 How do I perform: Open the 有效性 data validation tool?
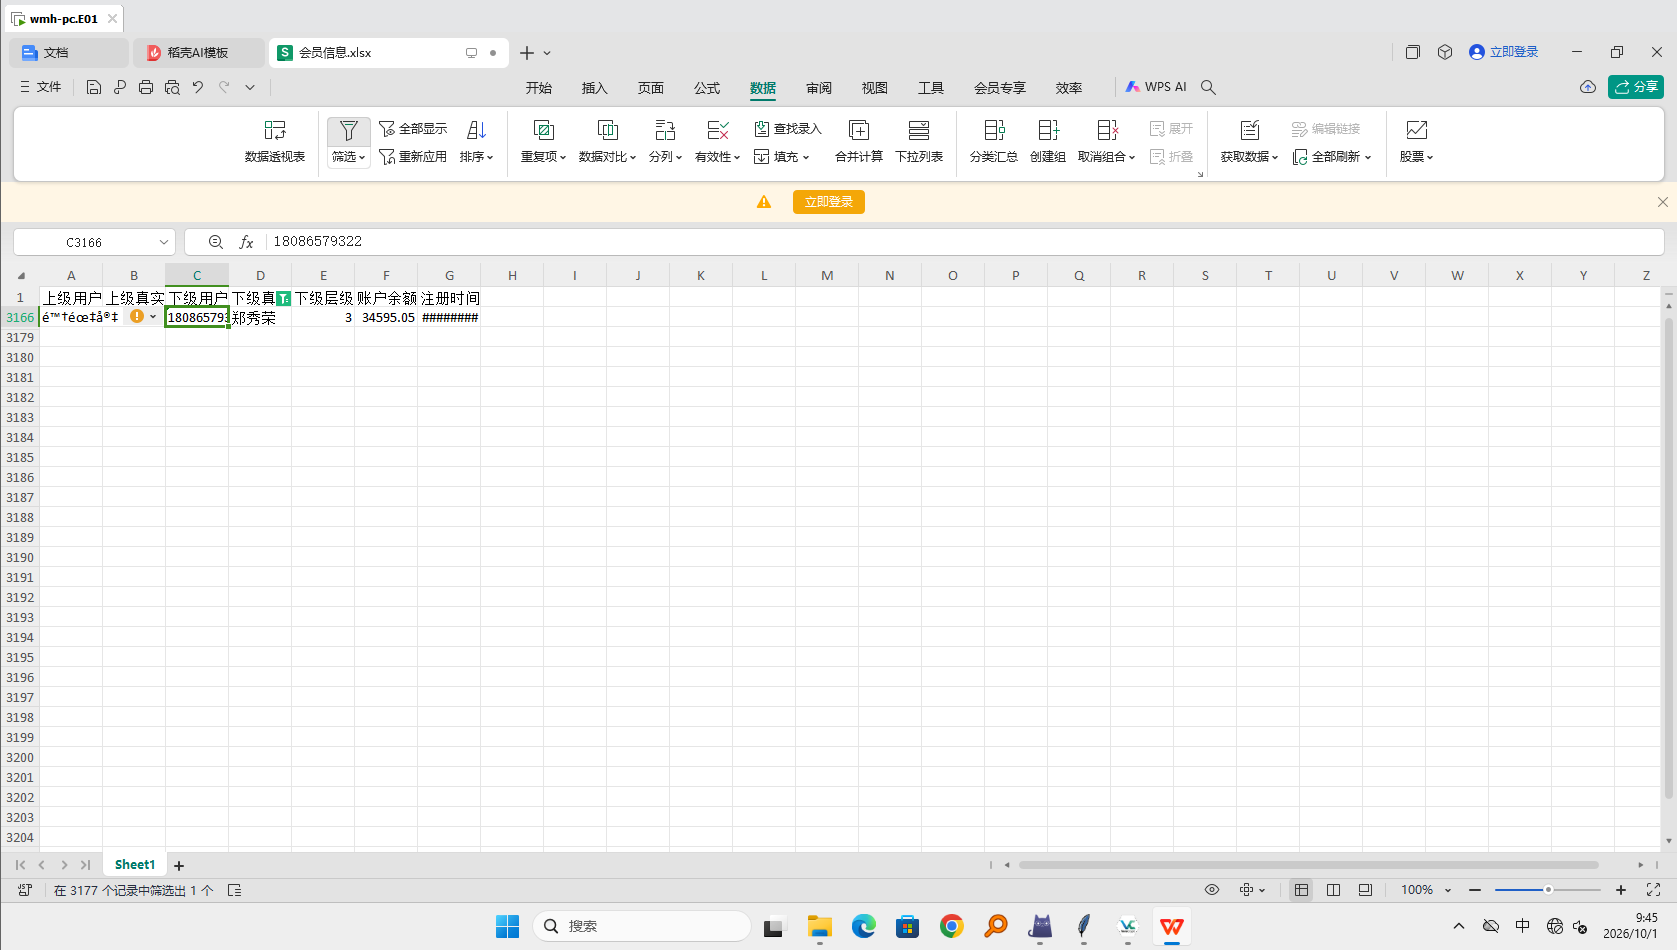click(x=717, y=142)
